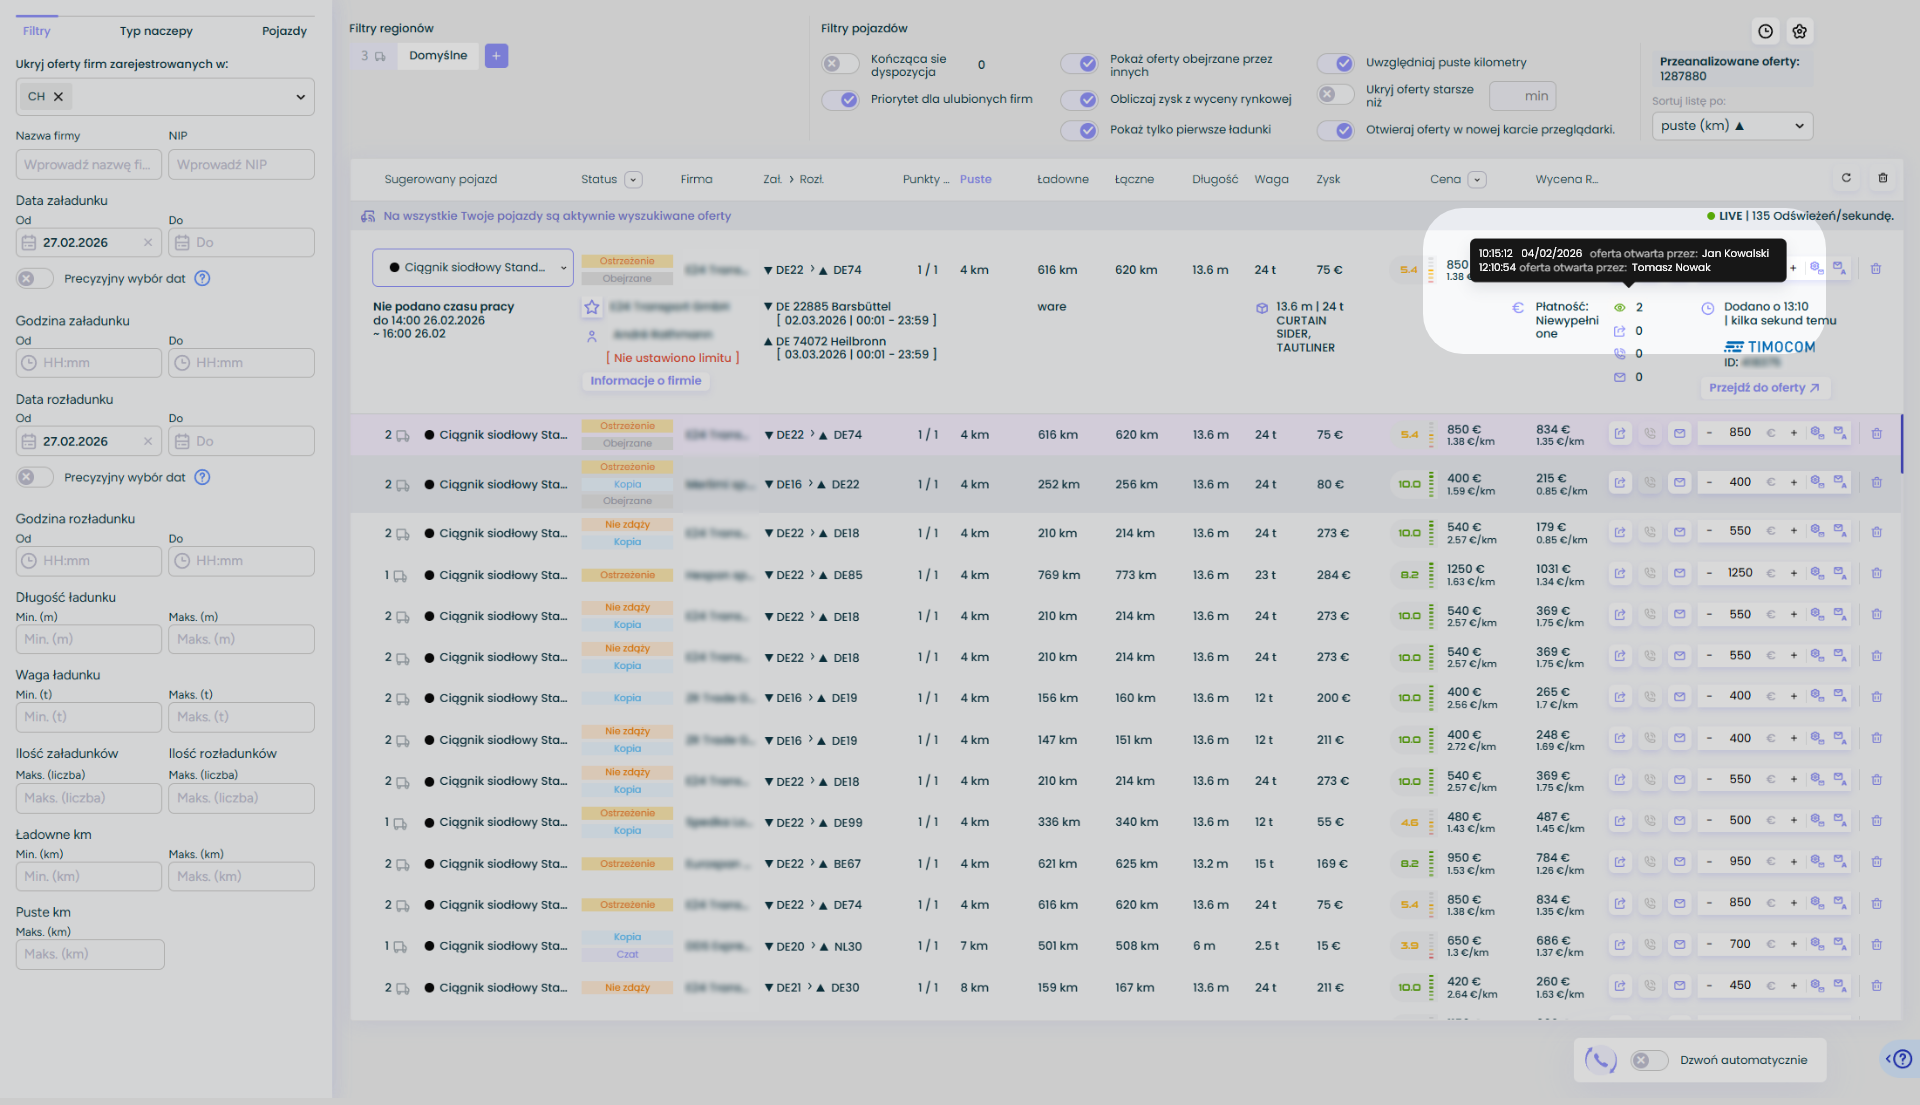Viewport: 1920px width, 1105px height.
Task: Switch to Pojazdy tab
Action: tap(284, 31)
